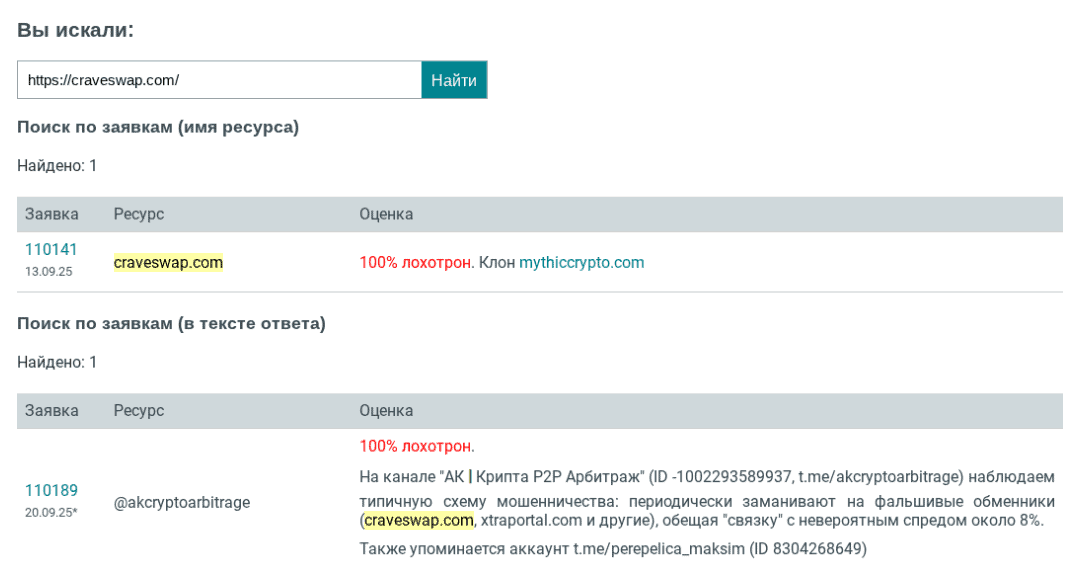Click the date 20.09.25*
Image resolution: width=1082 pixels, height=568 pixels.
51,512
